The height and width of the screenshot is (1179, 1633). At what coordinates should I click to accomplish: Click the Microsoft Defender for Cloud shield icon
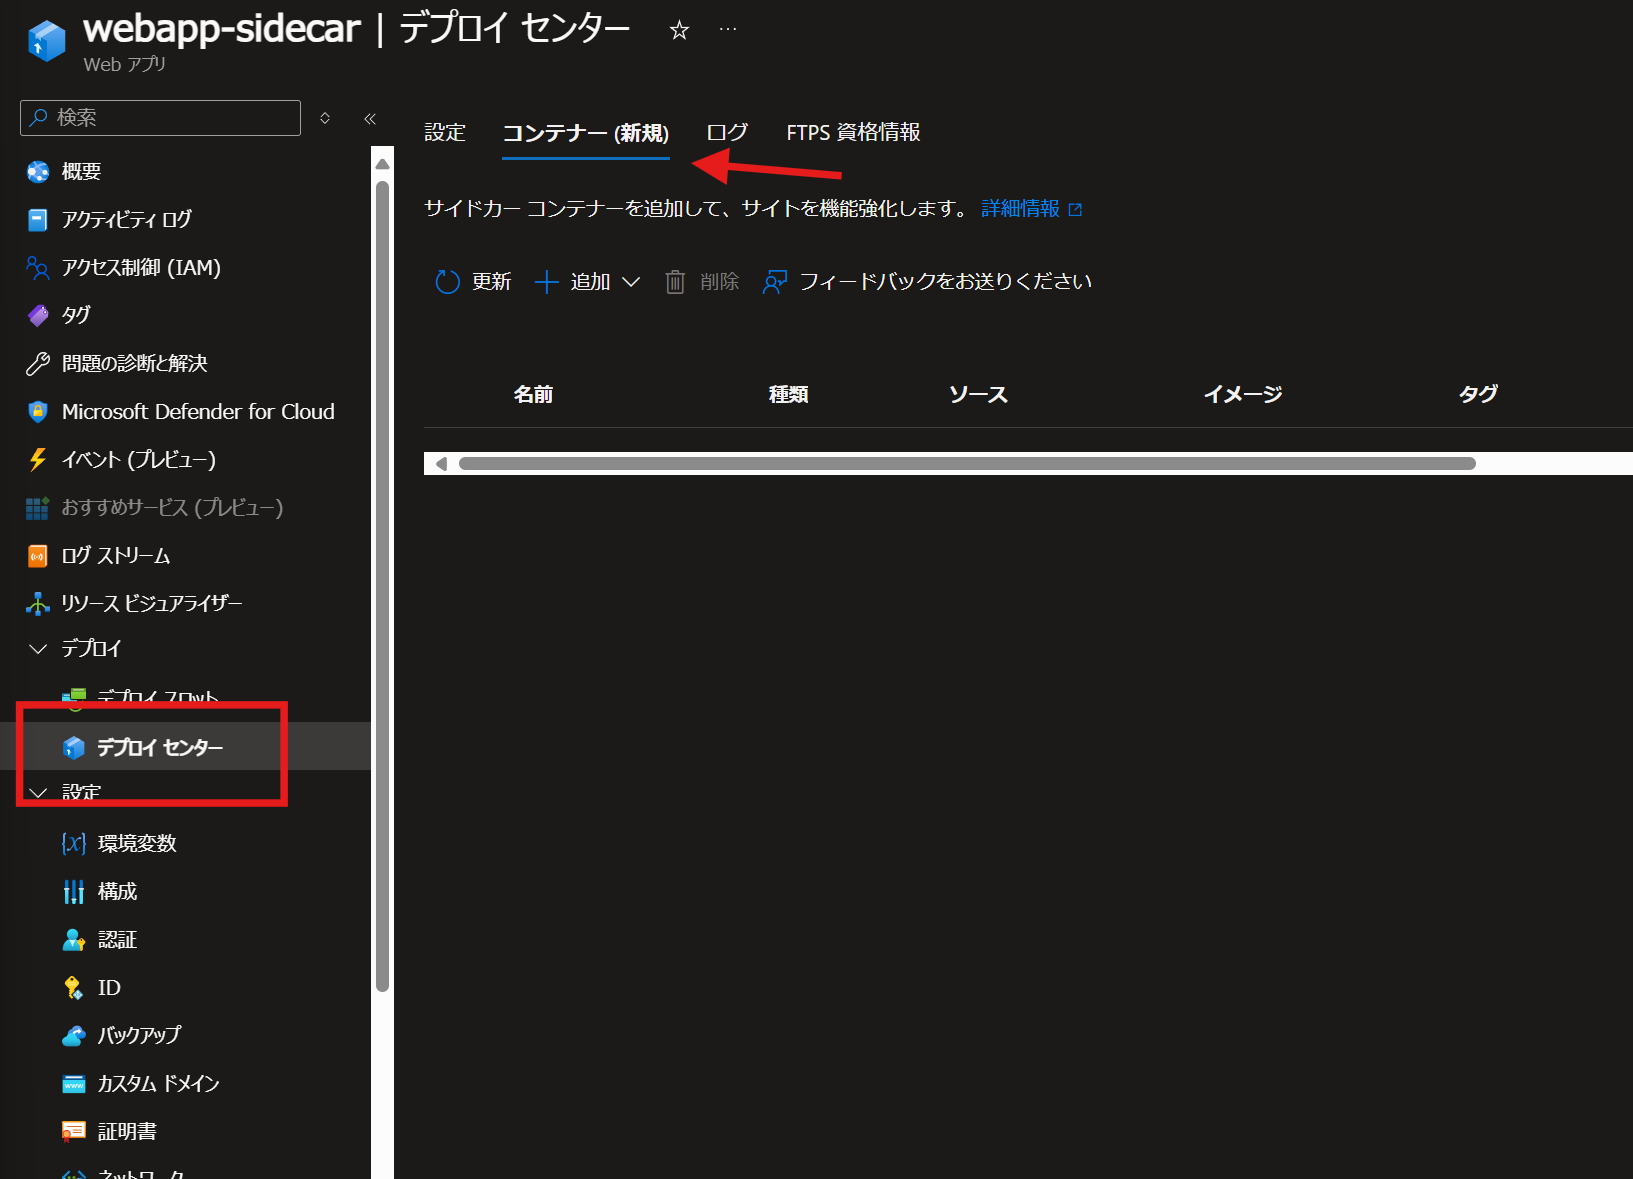38,411
